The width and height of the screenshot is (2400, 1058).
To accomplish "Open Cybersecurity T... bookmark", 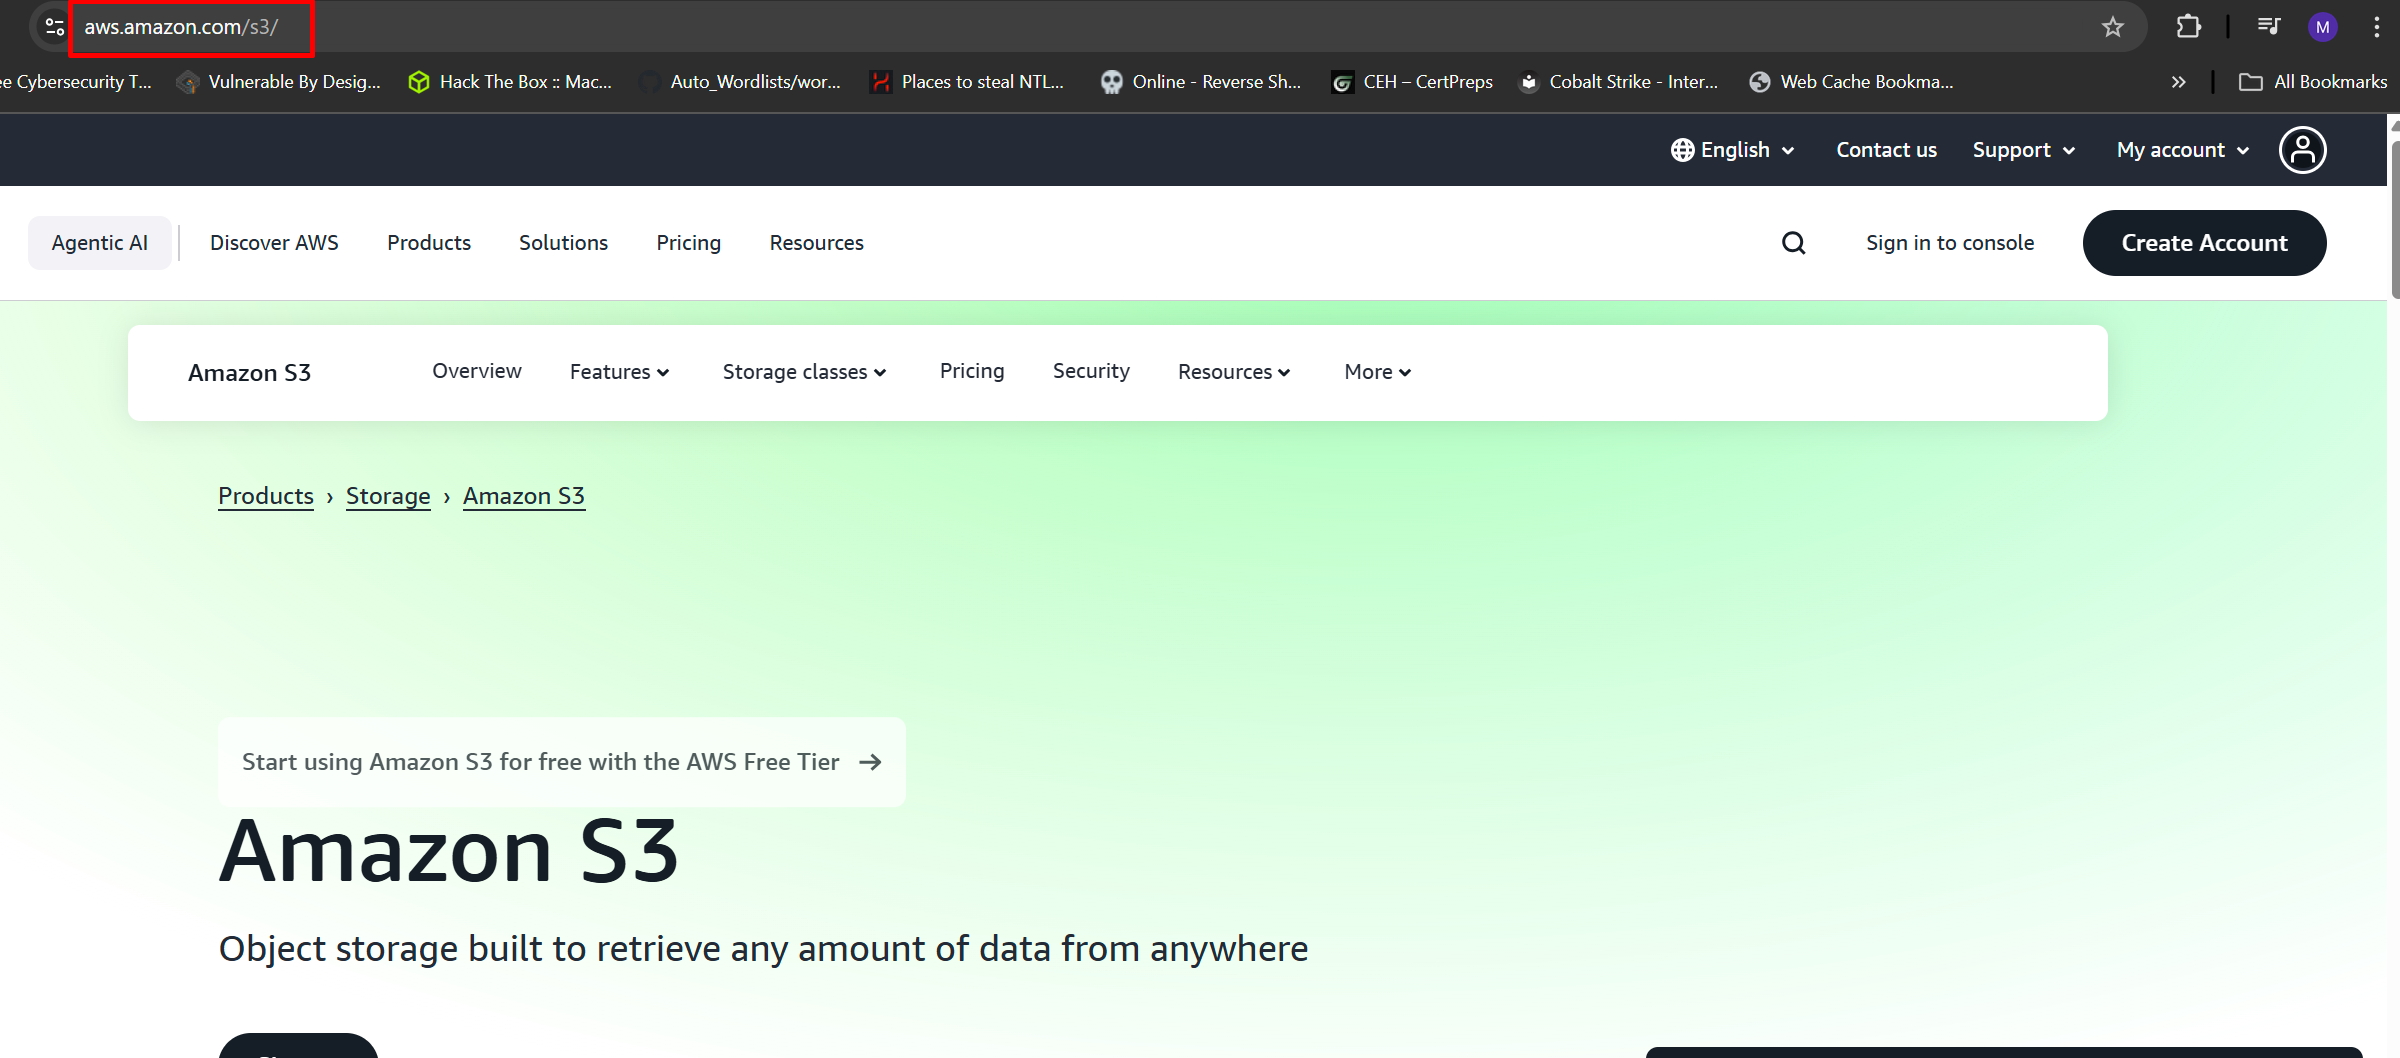I will click(x=76, y=82).
